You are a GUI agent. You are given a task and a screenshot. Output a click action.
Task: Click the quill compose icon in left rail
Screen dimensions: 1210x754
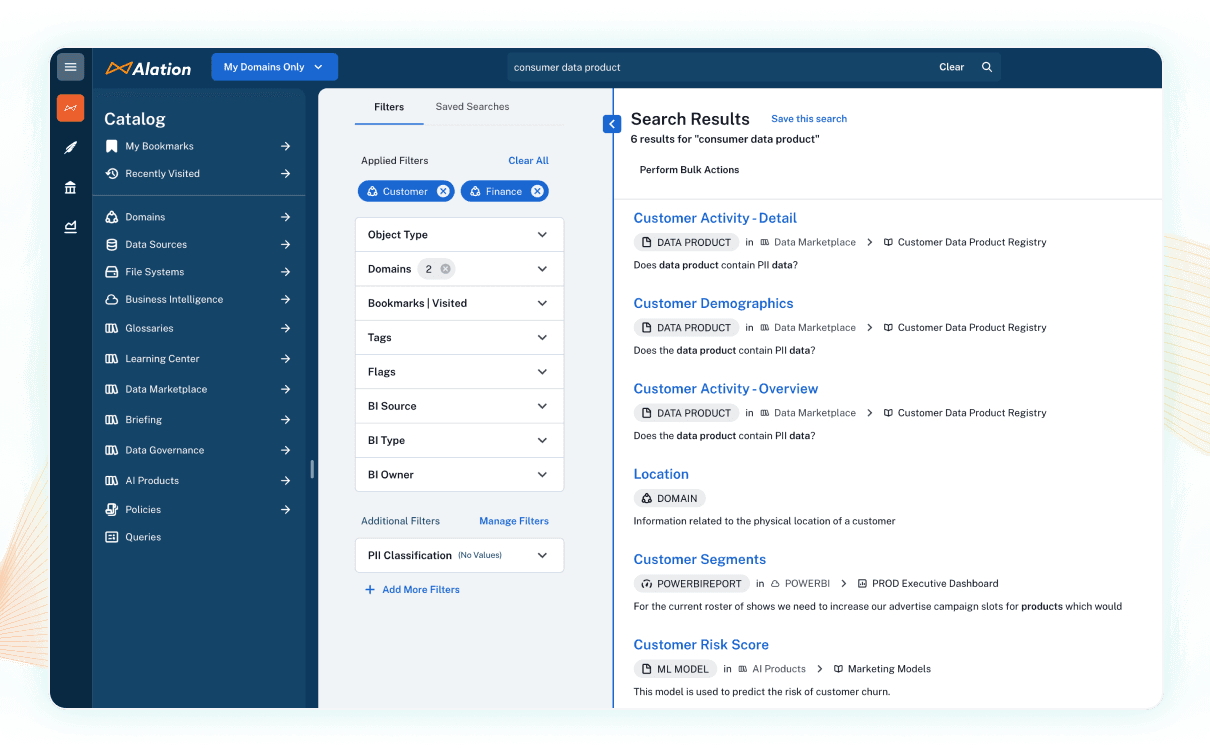tap(70, 147)
